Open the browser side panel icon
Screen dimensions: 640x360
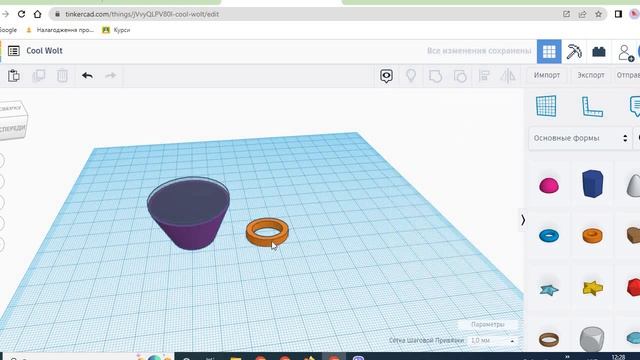point(618,14)
